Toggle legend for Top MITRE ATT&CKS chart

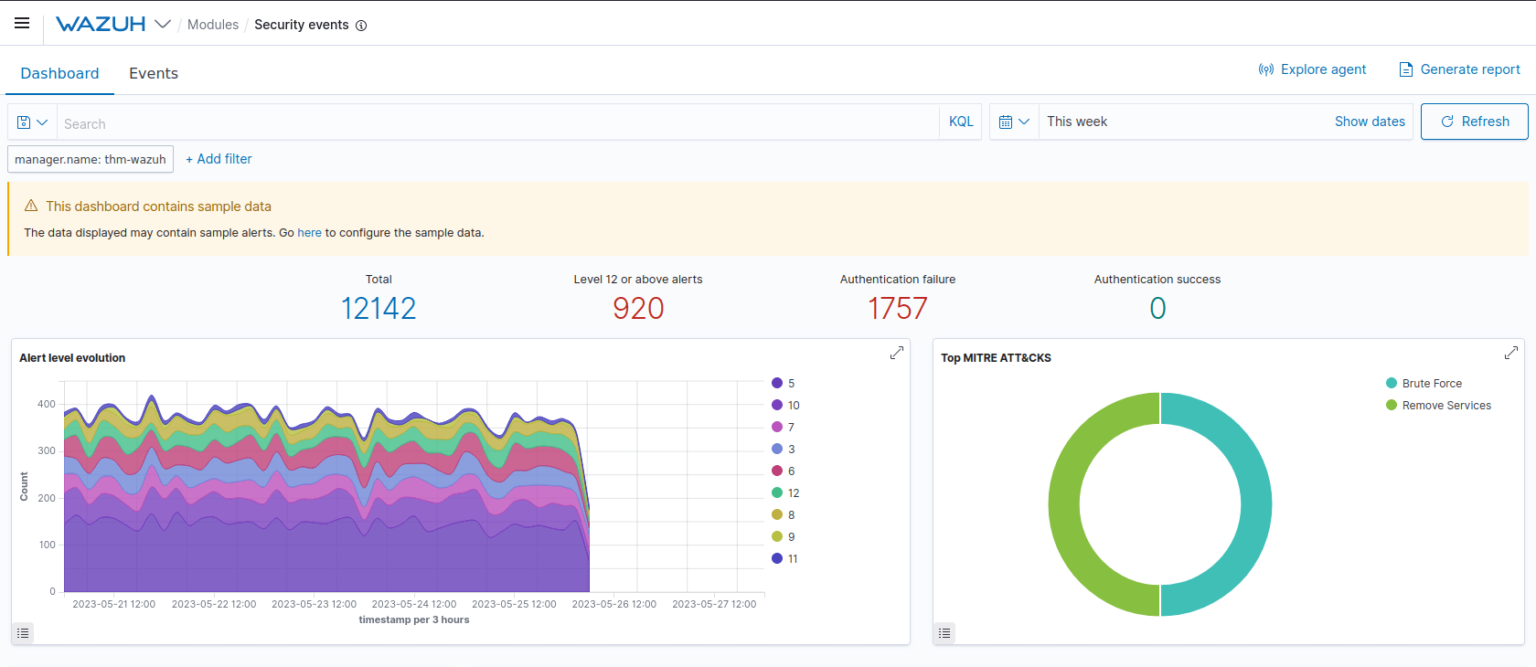click(x=945, y=632)
